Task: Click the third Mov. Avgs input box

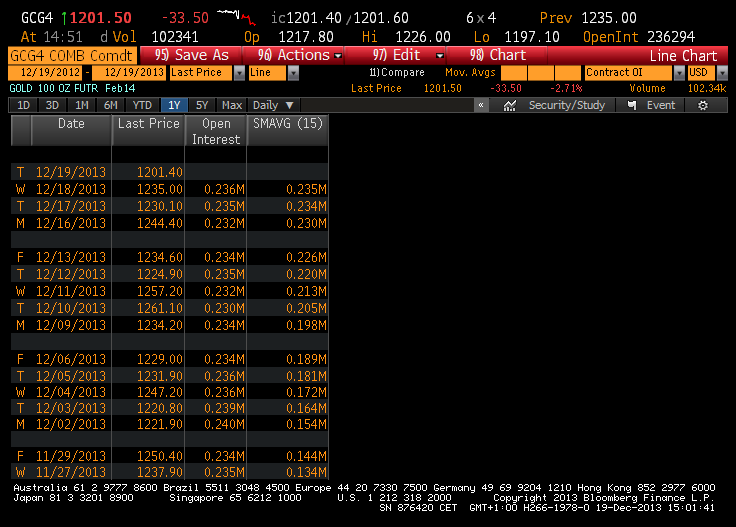Action: 568,73
